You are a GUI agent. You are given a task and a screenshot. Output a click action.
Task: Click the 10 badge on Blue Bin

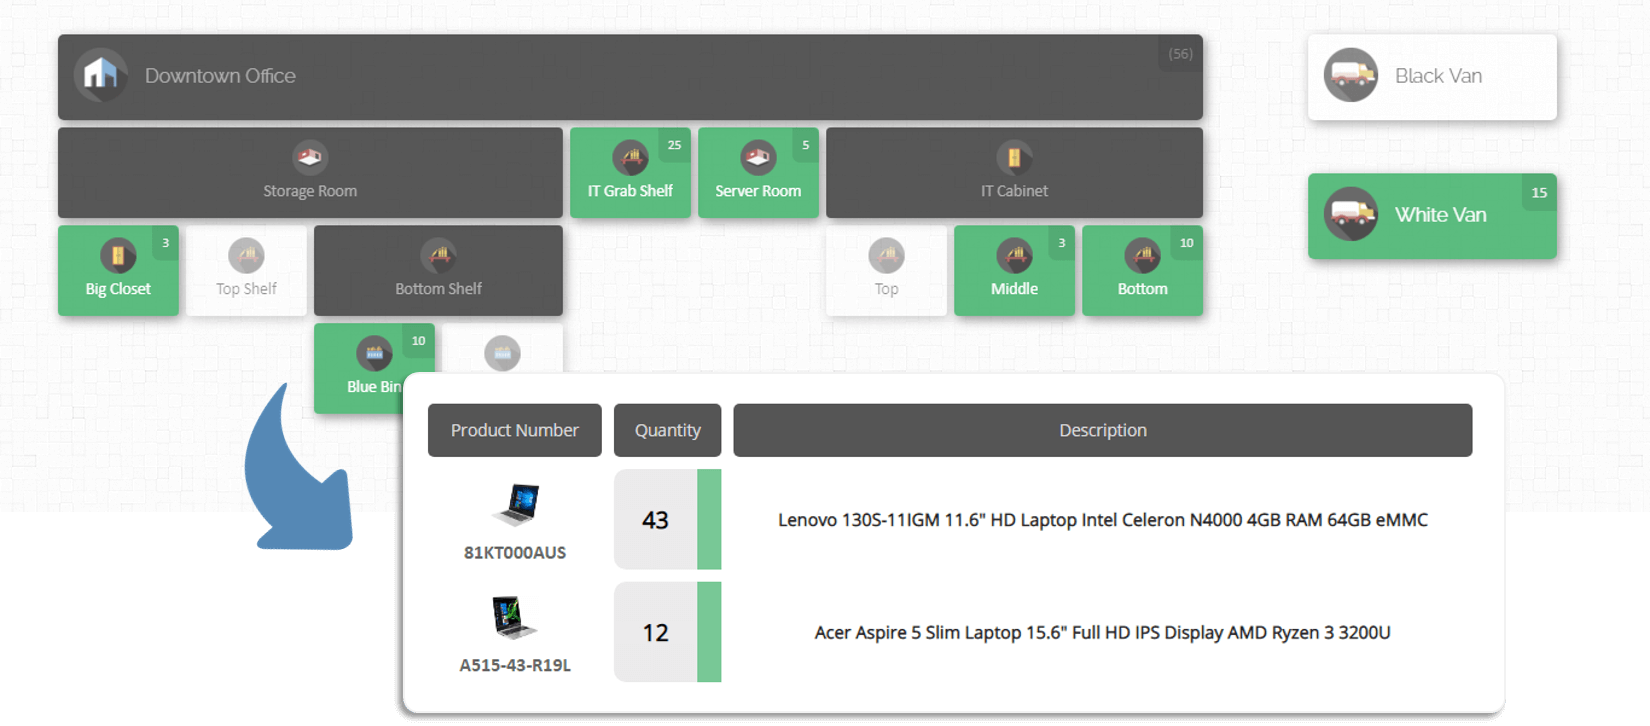click(x=418, y=341)
